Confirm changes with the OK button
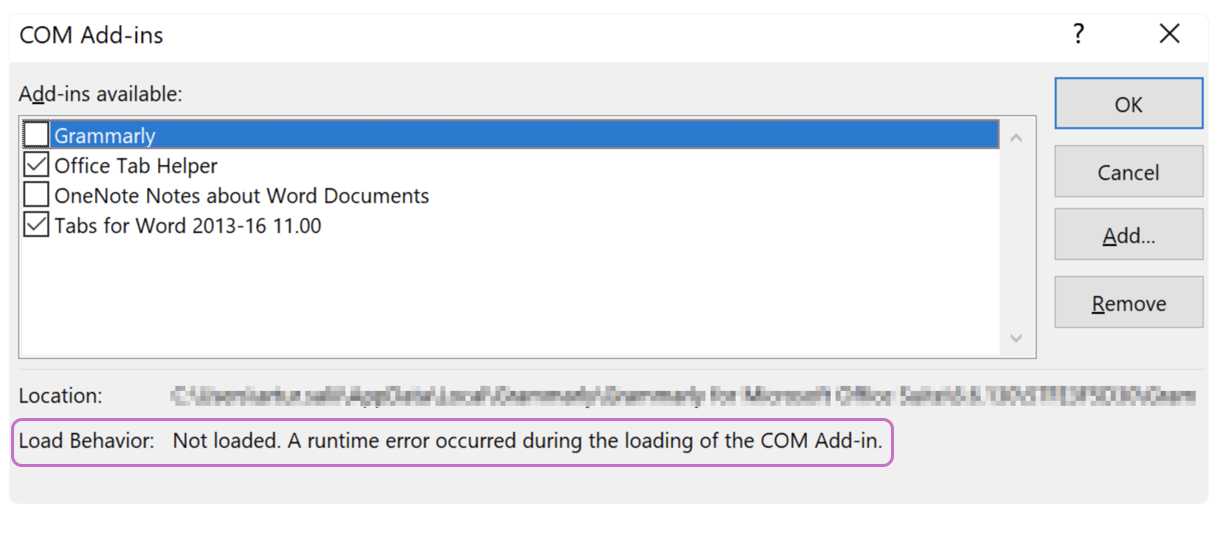The width and height of the screenshot is (1223, 551). tap(1129, 104)
